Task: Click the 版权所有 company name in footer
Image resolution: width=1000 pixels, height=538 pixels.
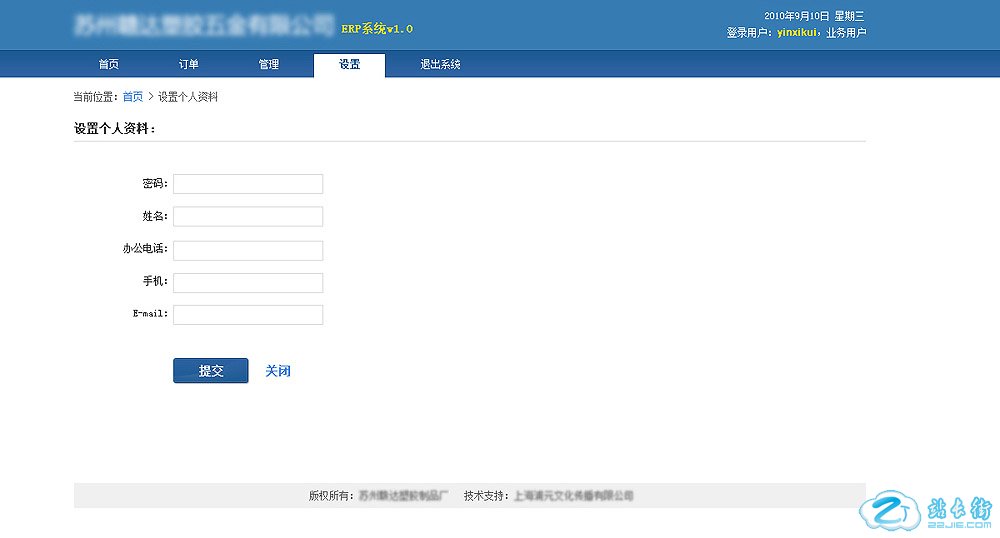Action: [x=404, y=496]
